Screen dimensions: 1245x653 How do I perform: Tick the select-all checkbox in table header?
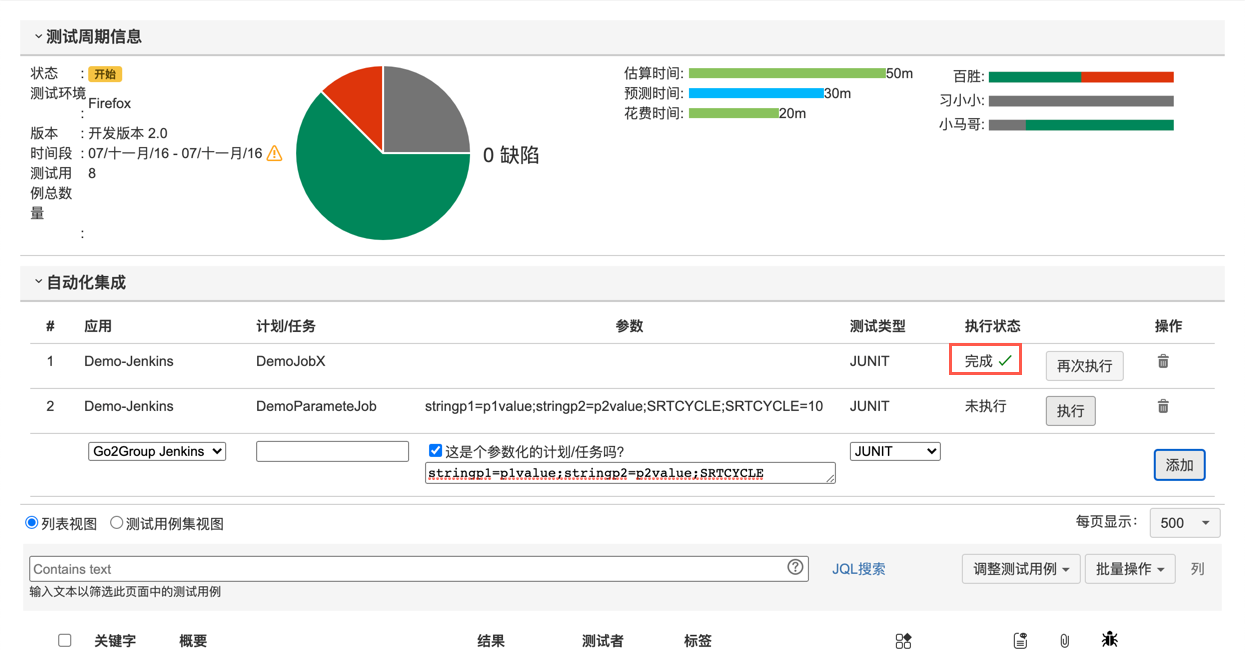click(65, 640)
